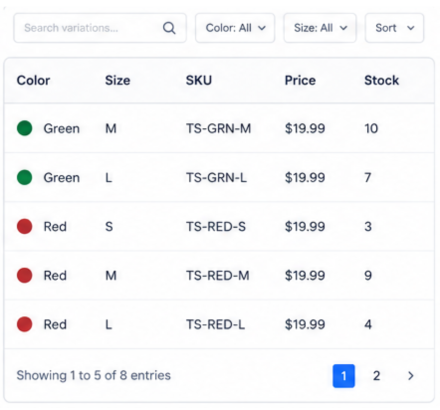This screenshot has height=410, width=440.
Task: Open the Size: All dropdown
Action: 320,28
